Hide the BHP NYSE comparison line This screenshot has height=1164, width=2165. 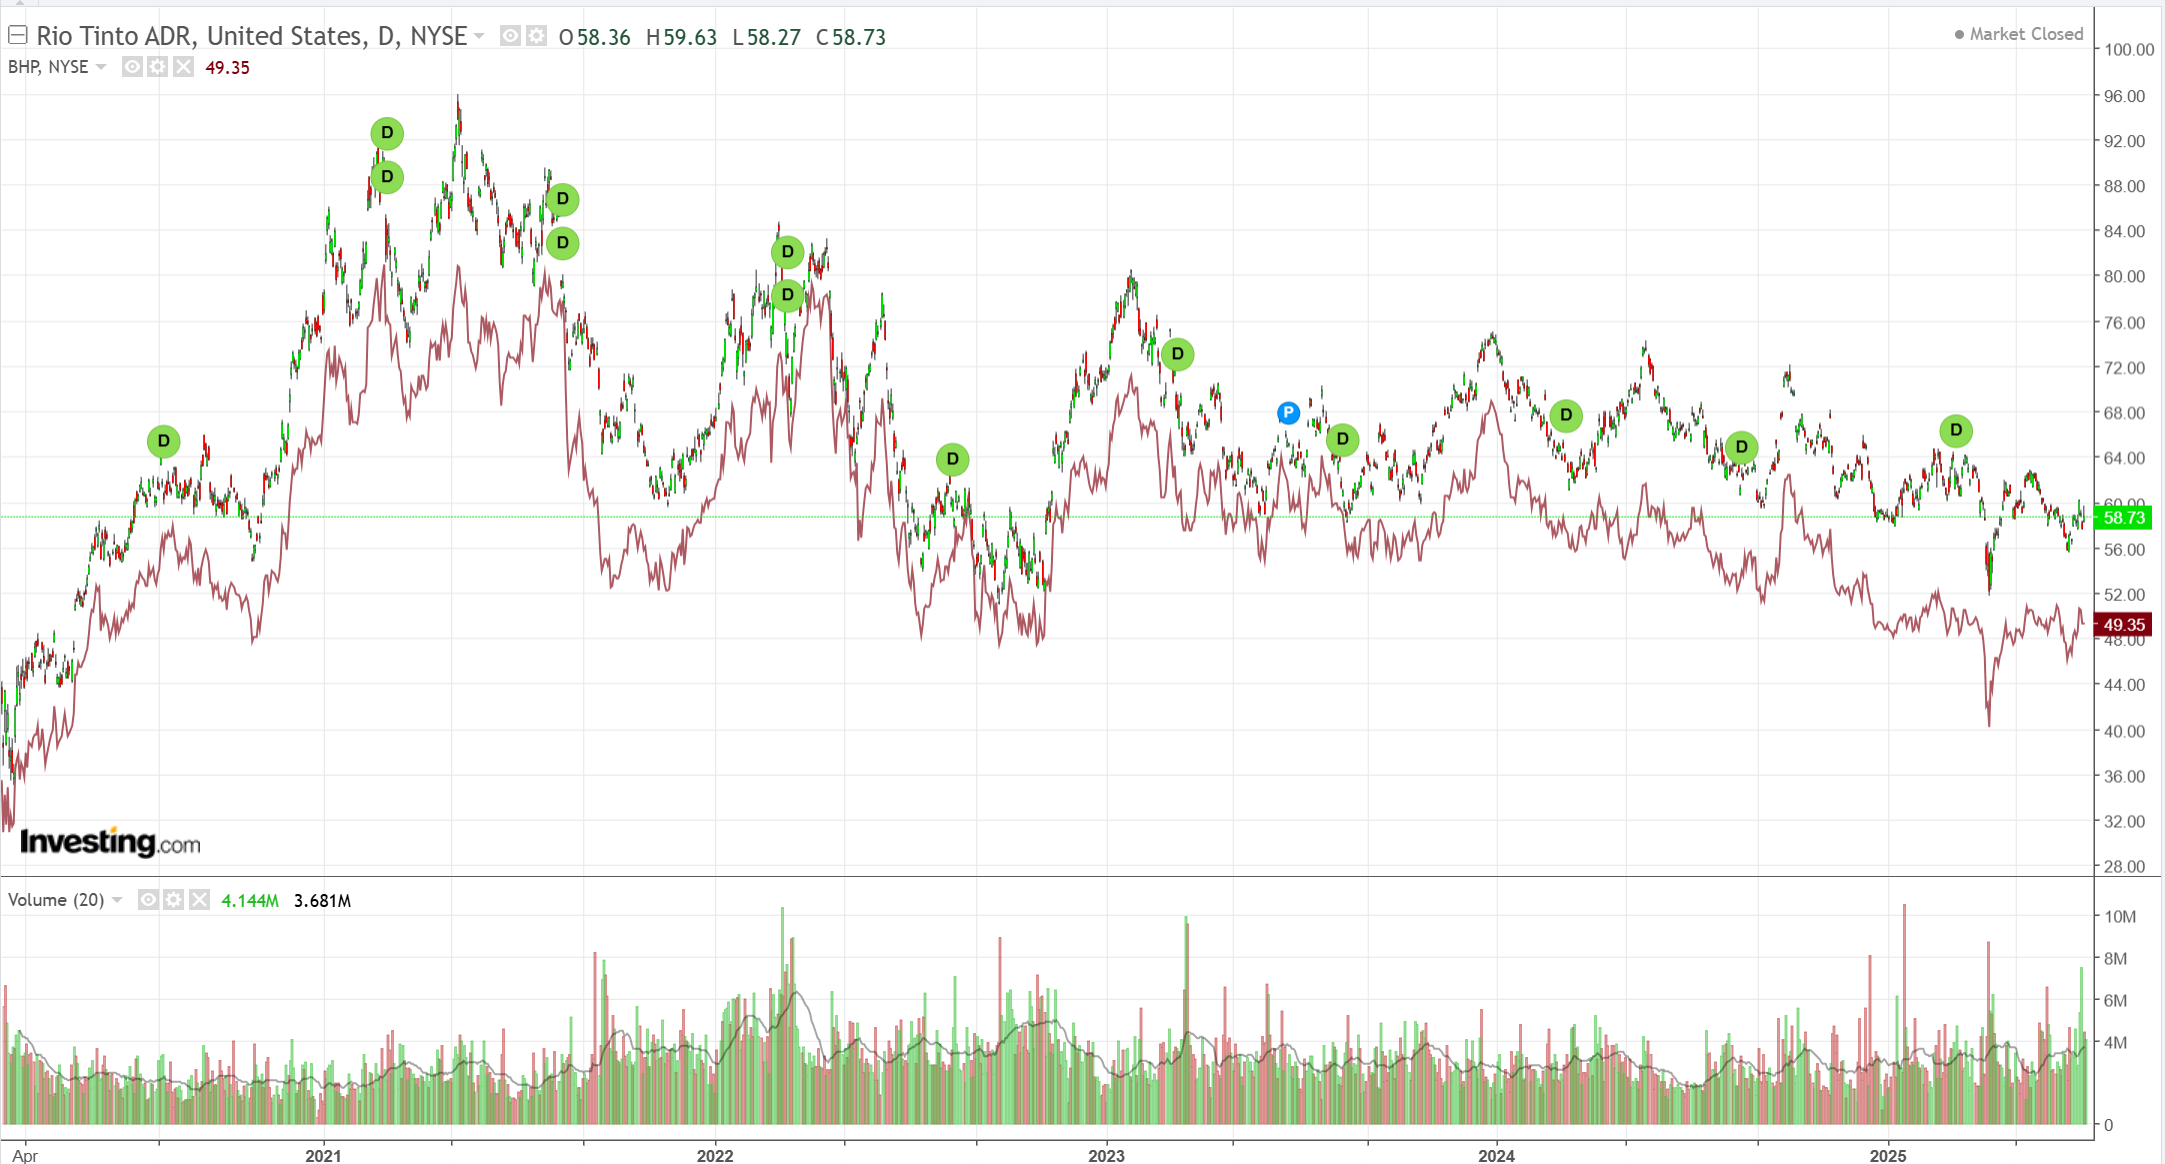132,67
